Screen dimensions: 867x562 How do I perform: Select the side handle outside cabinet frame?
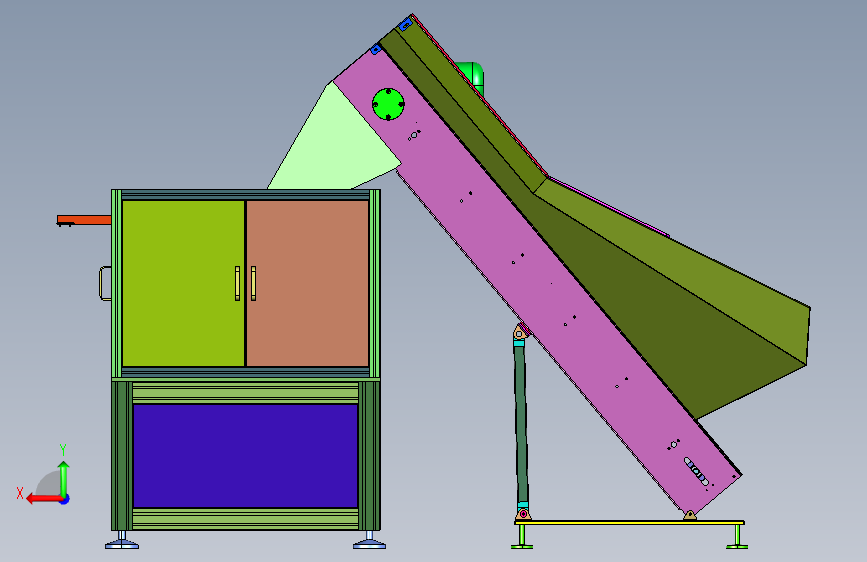(x=105, y=283)
